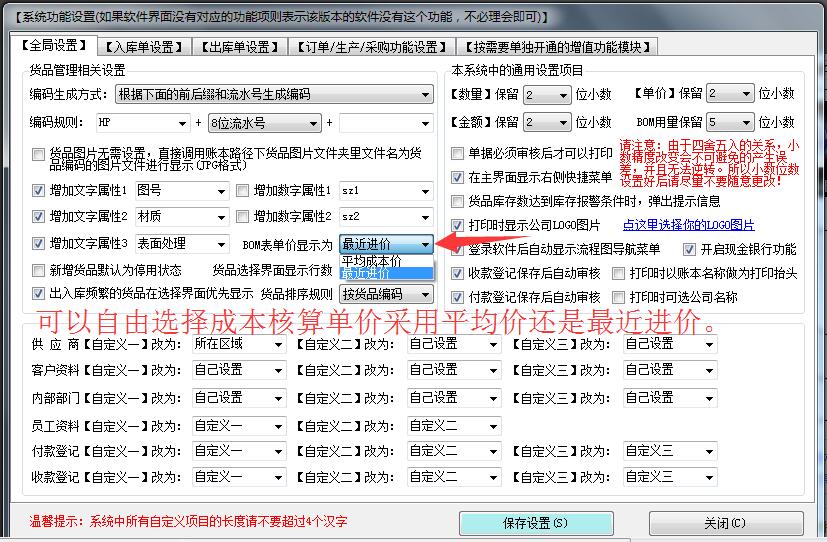Open 按需要单独开通的增值功能模块 tab
Viewport: 827px width, 542px height.
(557, 47)
